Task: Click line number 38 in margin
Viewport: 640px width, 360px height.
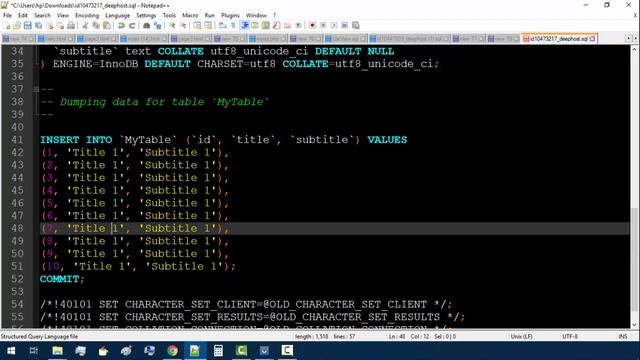Action: (17, 102)
